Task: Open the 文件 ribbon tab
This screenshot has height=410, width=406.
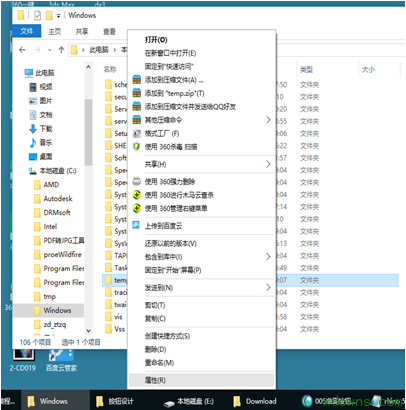Action: coord(27,31)
